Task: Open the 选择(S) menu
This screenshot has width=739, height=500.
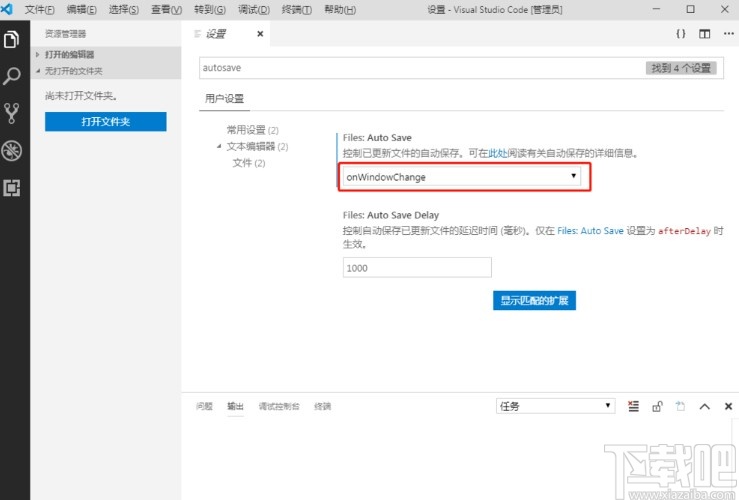Action: tap(123, 9)
